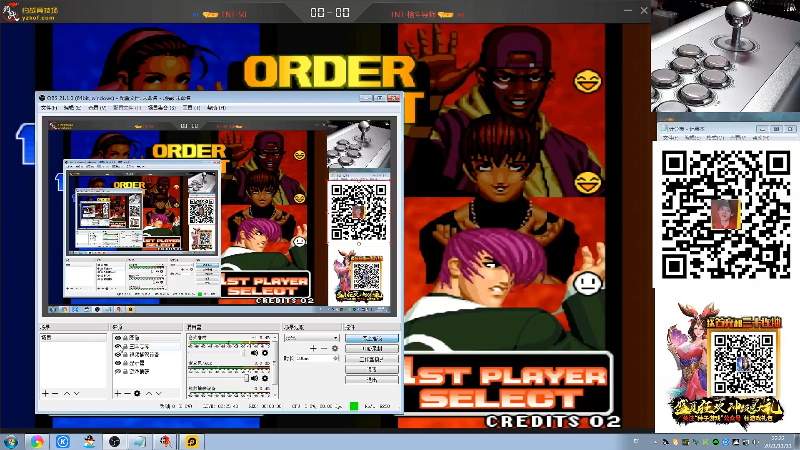This screenshot has height=450, width=800.
Task: Move scene down with the down arrow
Action: pyautogui.click(x=77, y=393)
